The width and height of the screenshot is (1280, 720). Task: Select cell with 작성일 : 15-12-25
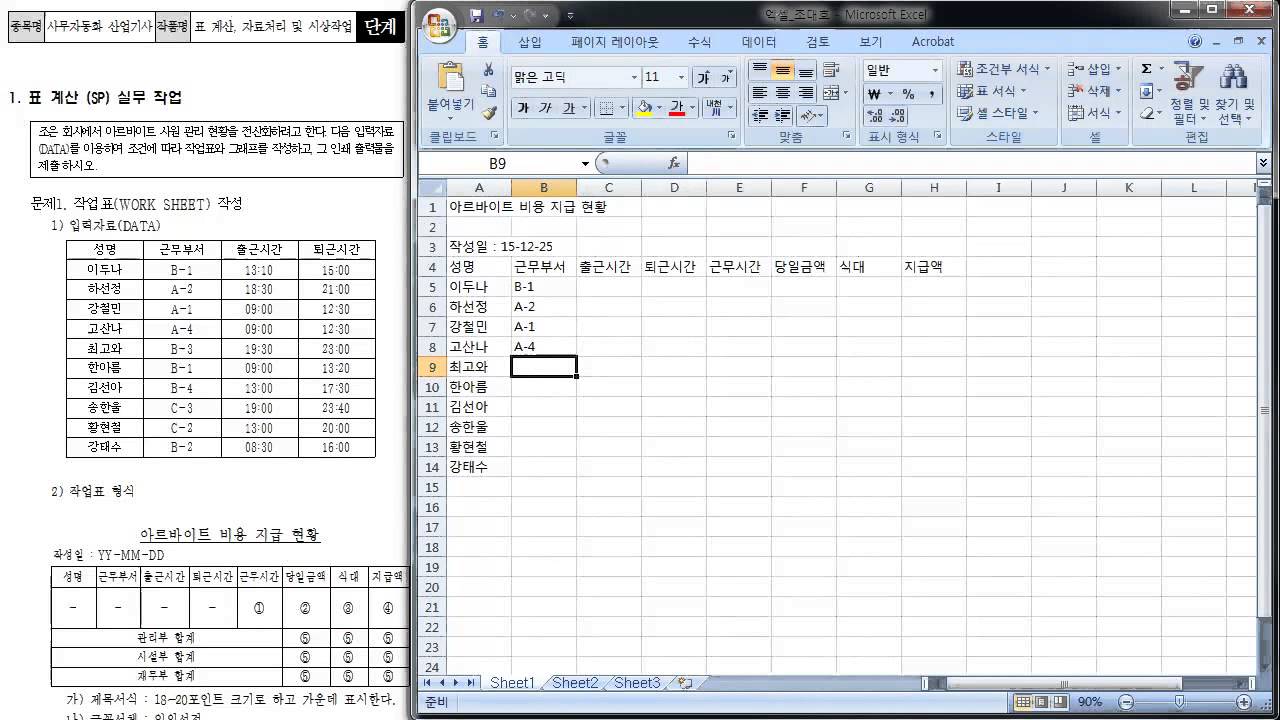tap(500, 247)
